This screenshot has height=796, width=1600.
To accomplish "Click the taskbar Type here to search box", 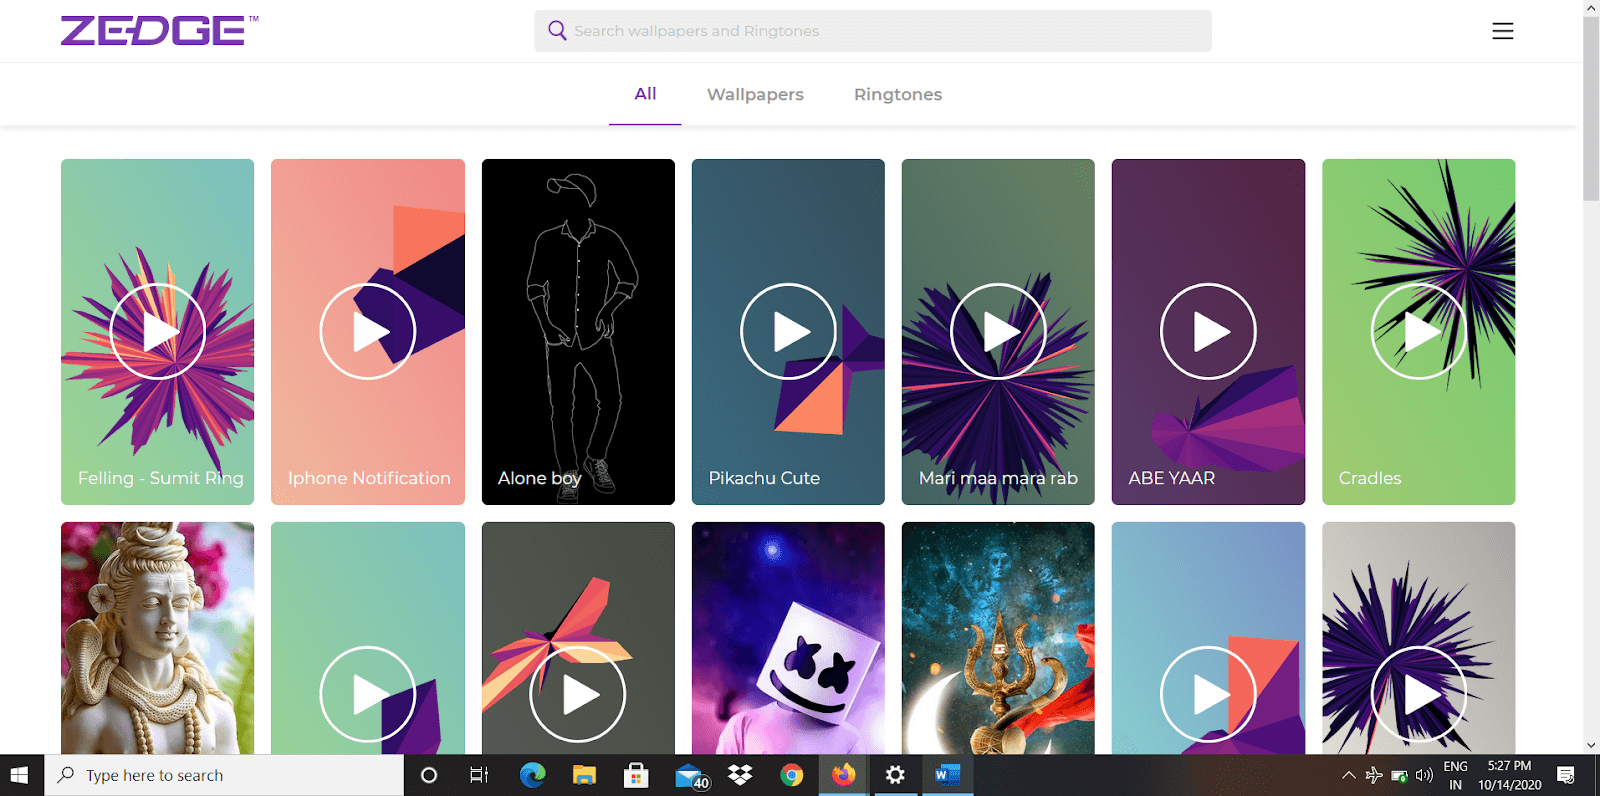I will (x=224, y=775).
